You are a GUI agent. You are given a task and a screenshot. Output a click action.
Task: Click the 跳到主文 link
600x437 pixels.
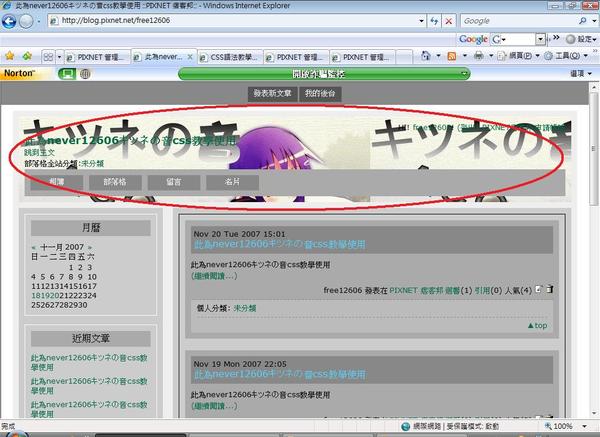[x=40, y=152]
